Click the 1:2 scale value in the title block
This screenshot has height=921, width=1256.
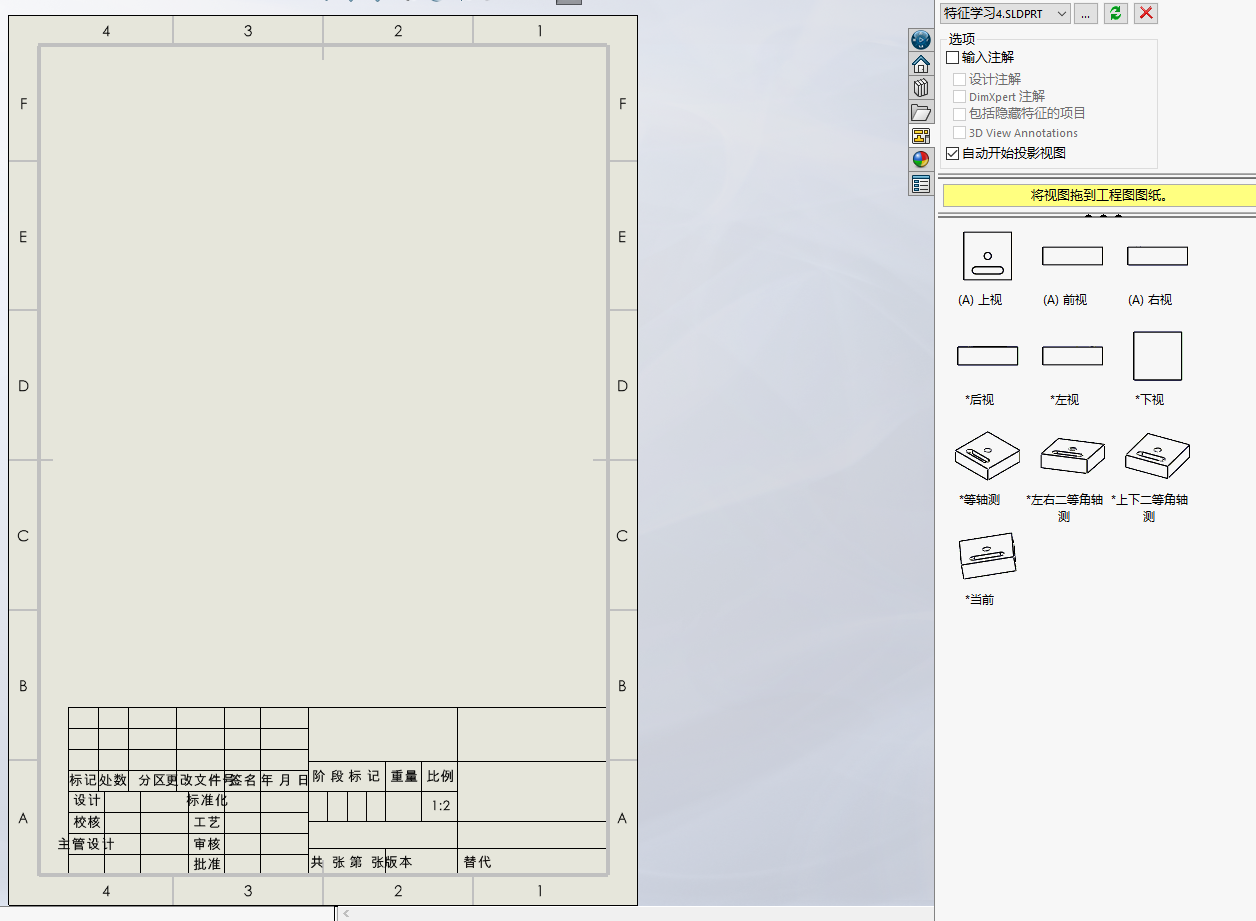[x=440, y=805]
